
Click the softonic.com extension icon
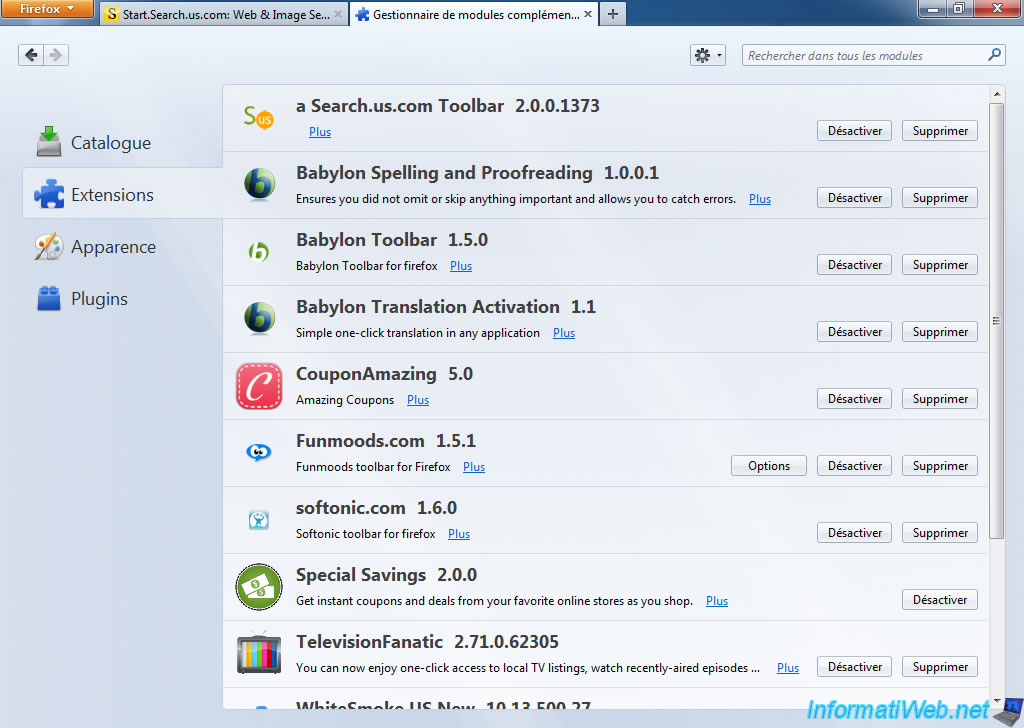(259, 520)
